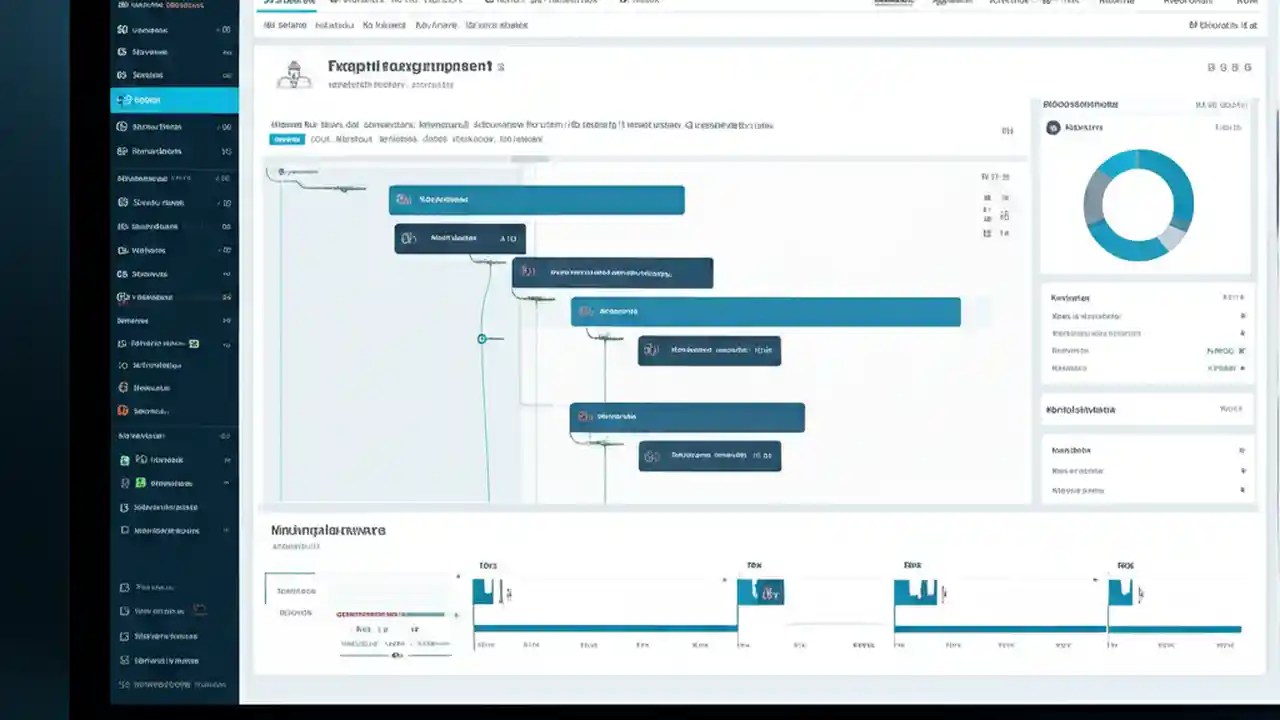
Task: Click the icon on the gray sub-node bar
Action: (651, 350)
